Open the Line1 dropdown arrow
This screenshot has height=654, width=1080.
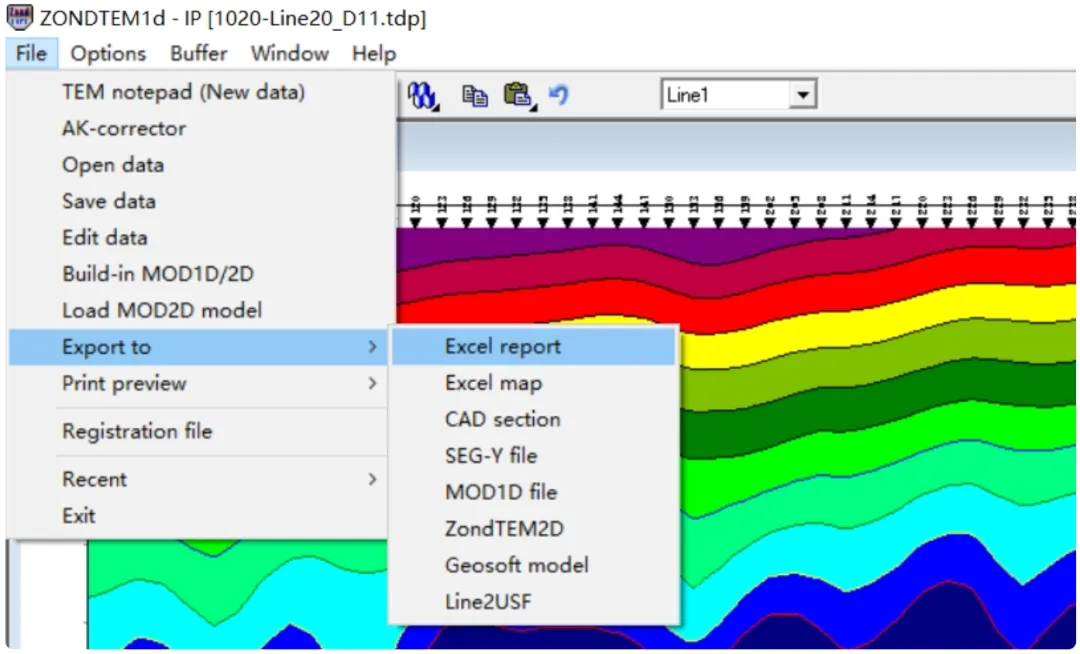point(803,95)
